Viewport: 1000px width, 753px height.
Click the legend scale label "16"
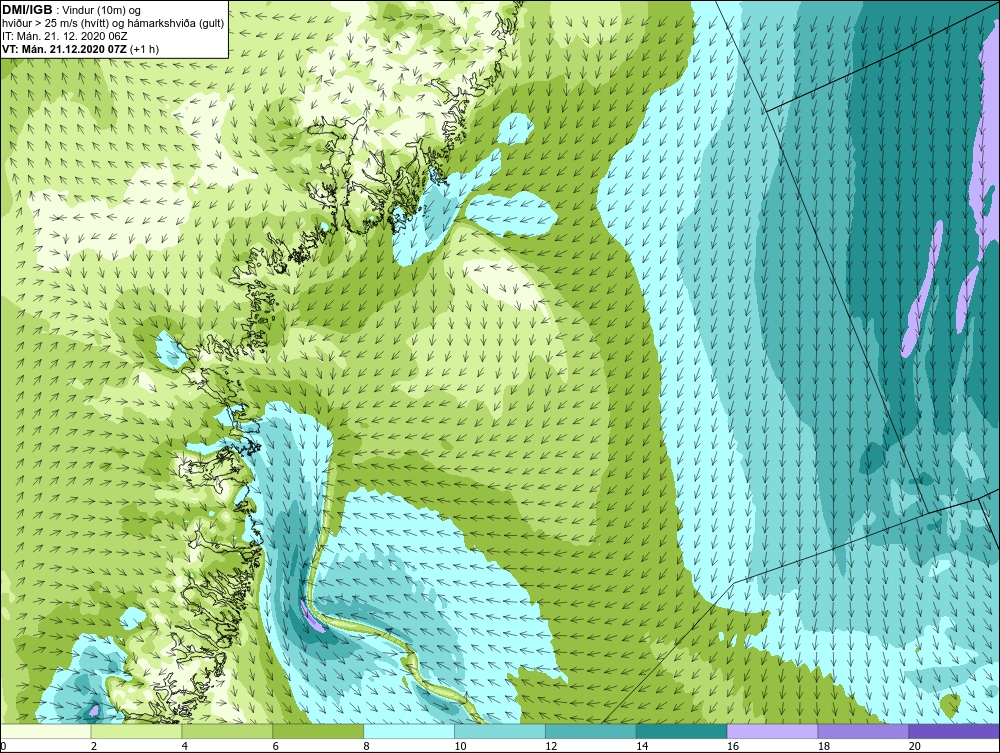pyautogui.click(x=733, y=746)
